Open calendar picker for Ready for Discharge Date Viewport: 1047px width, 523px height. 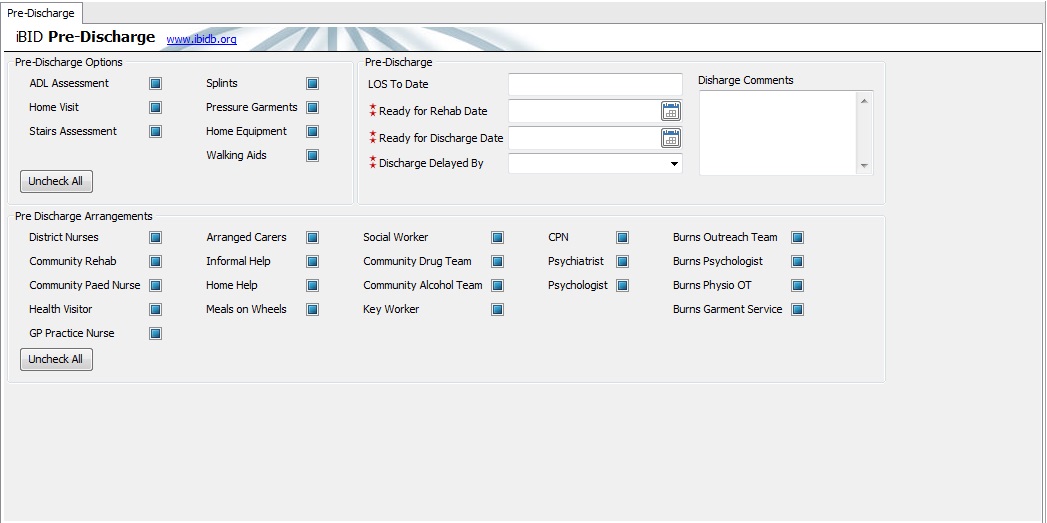[670, 138]
